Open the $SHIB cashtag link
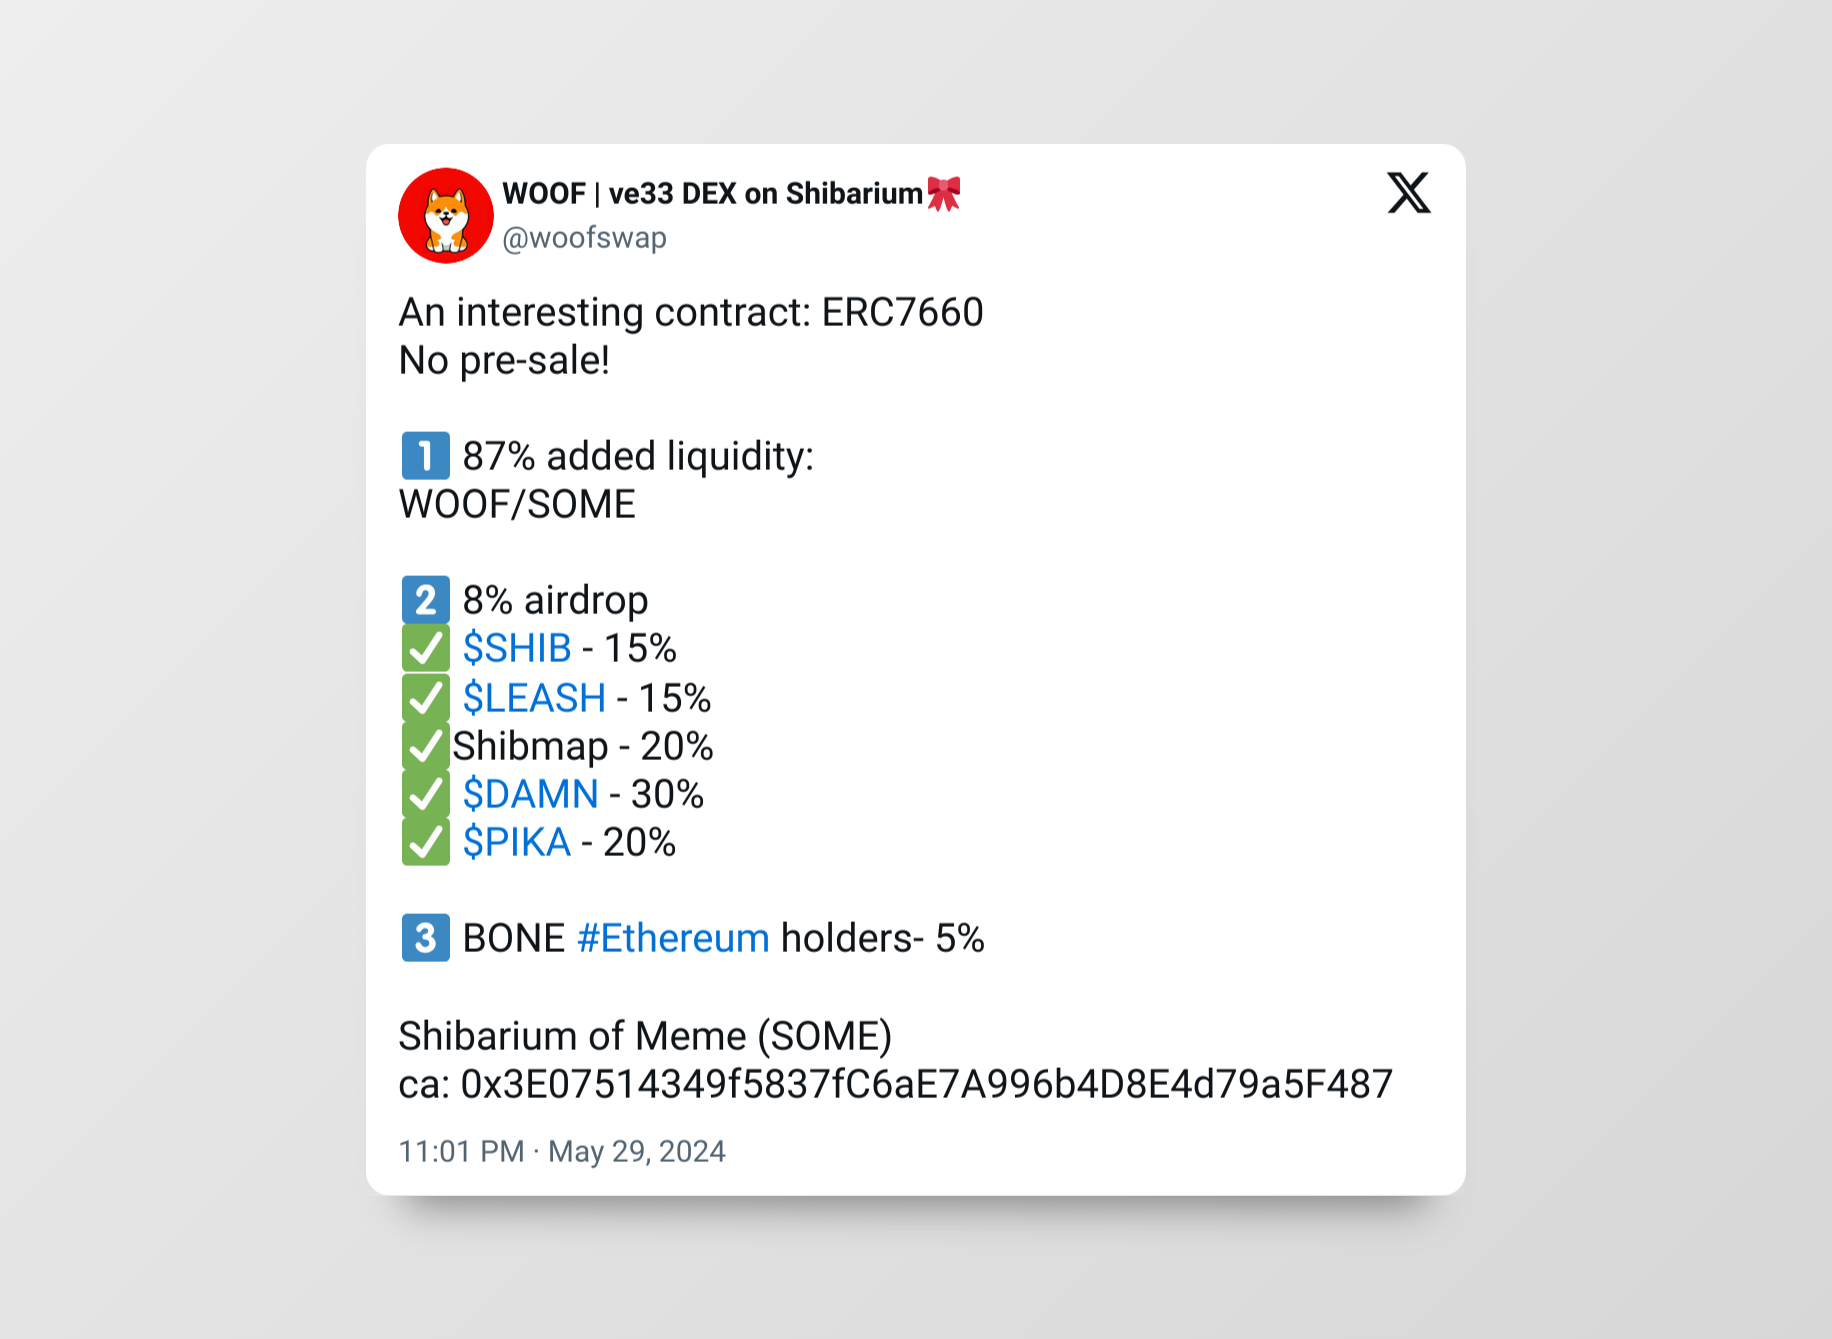This screenshot has width=1832, height=1339. (517, 648)
